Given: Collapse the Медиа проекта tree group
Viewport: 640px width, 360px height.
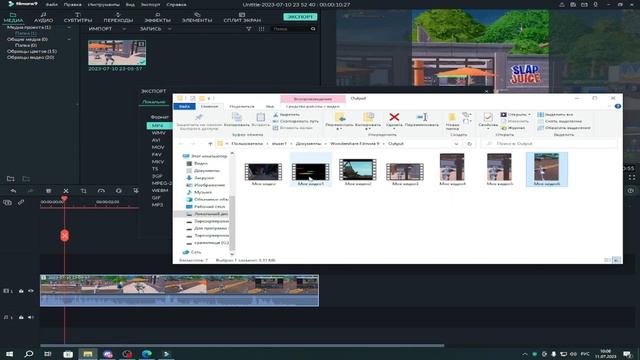Looking at the screenshot, I should coord(69,27).
